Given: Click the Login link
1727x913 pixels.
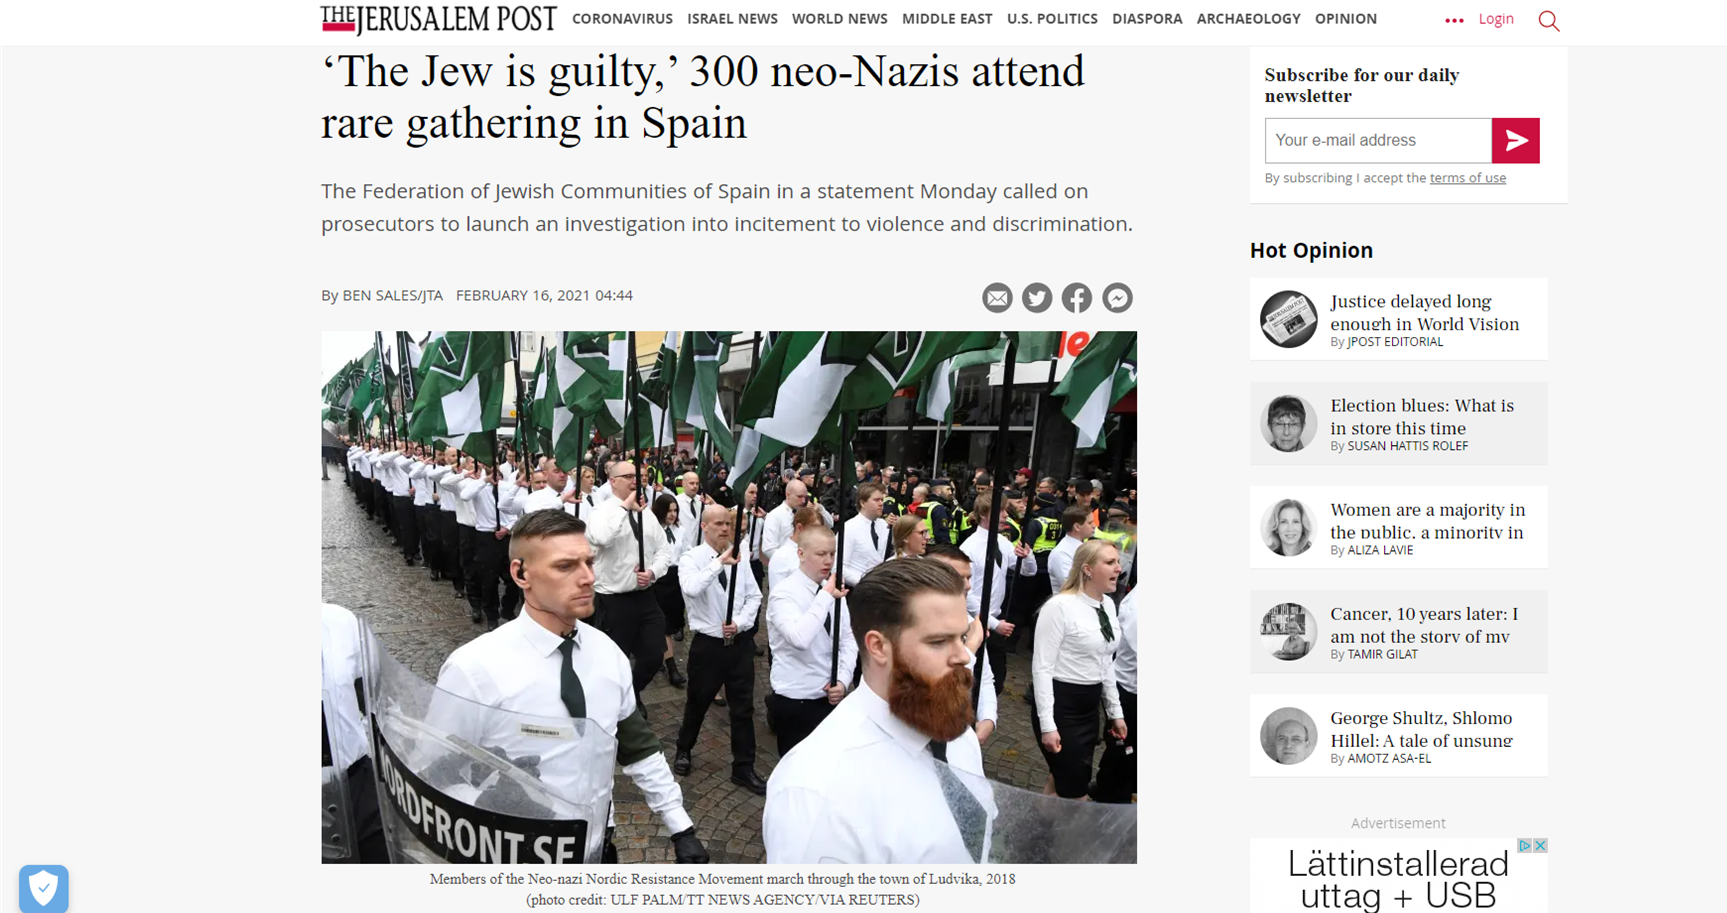Looking at the screenshot, I should point(1496,19).
